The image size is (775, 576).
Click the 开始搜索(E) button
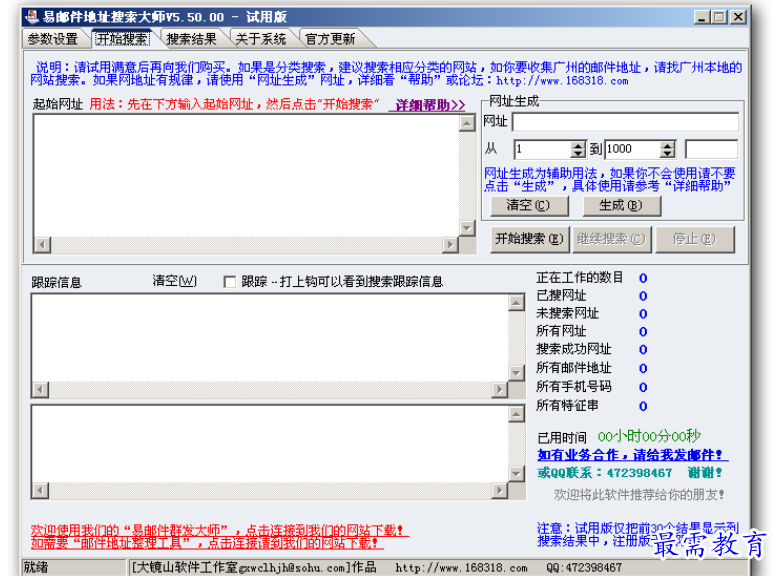530,239
